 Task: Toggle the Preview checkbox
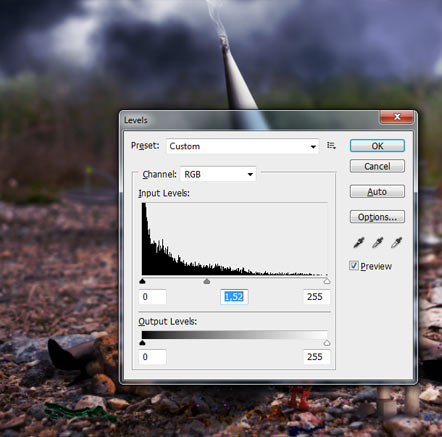[354, 265]
